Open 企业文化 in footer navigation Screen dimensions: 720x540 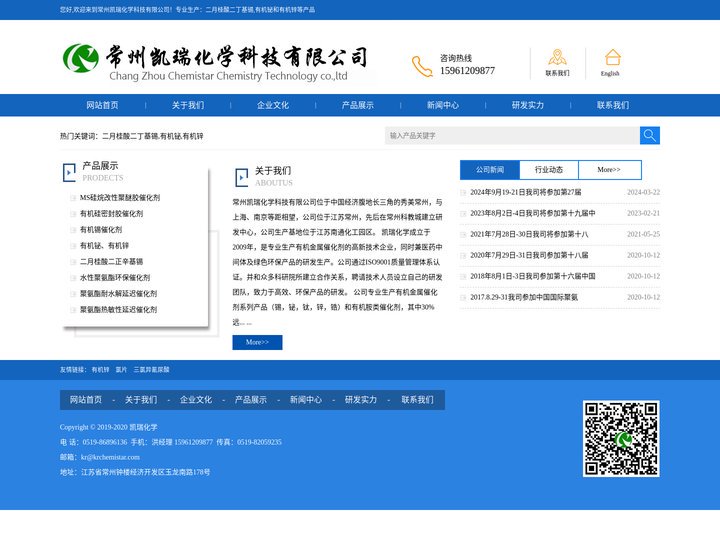click(196, 400)
